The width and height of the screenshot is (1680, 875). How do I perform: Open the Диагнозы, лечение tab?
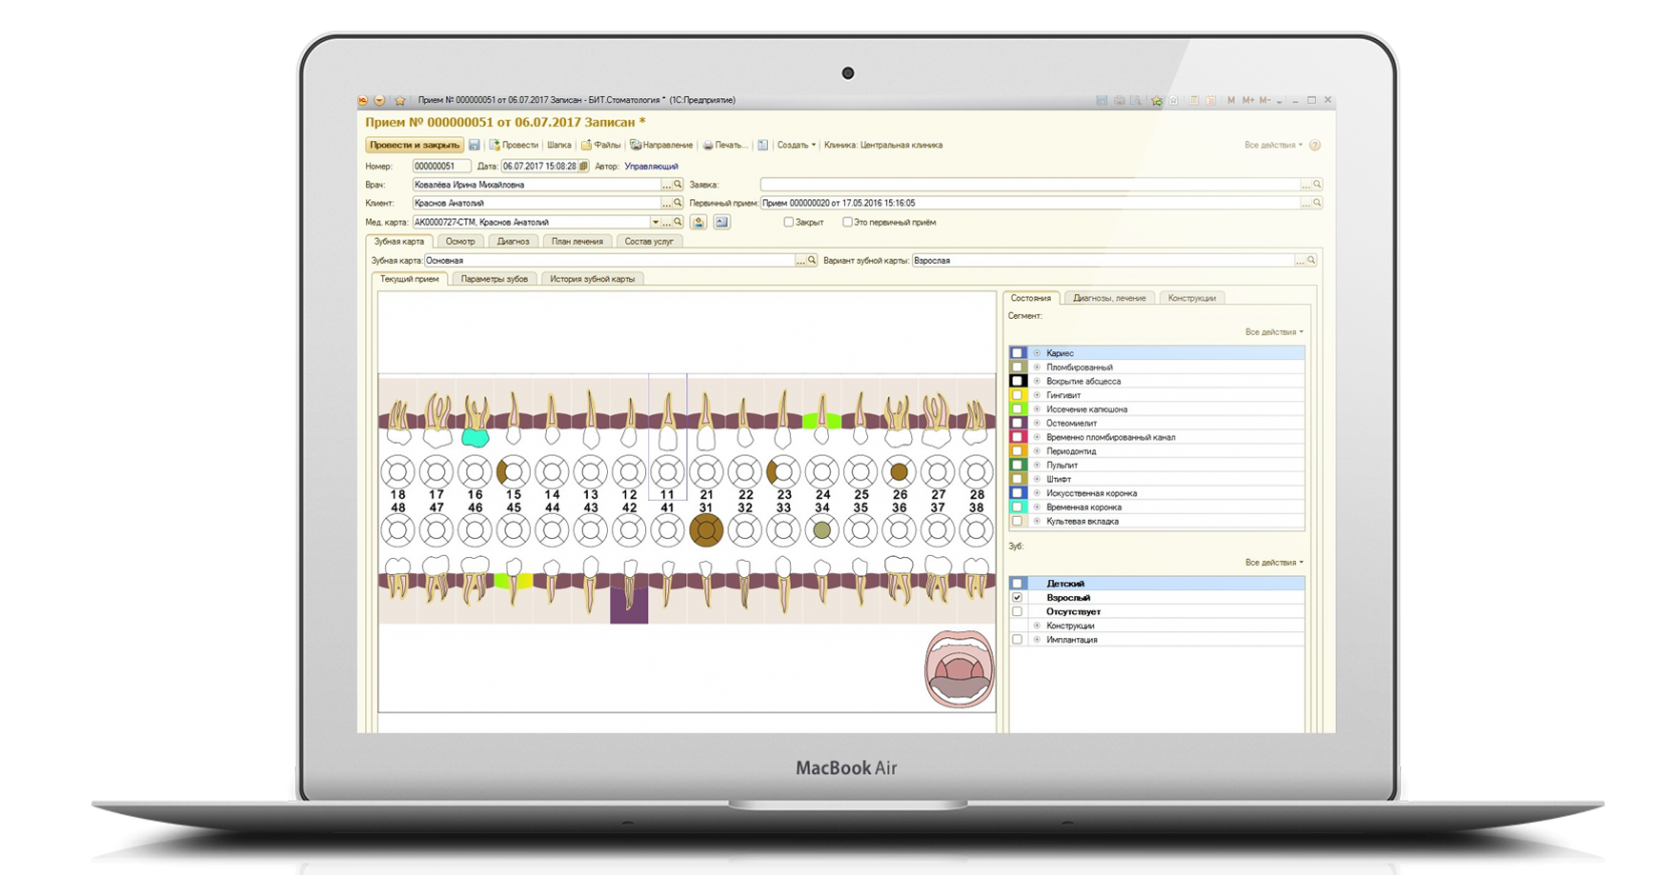1109,298
